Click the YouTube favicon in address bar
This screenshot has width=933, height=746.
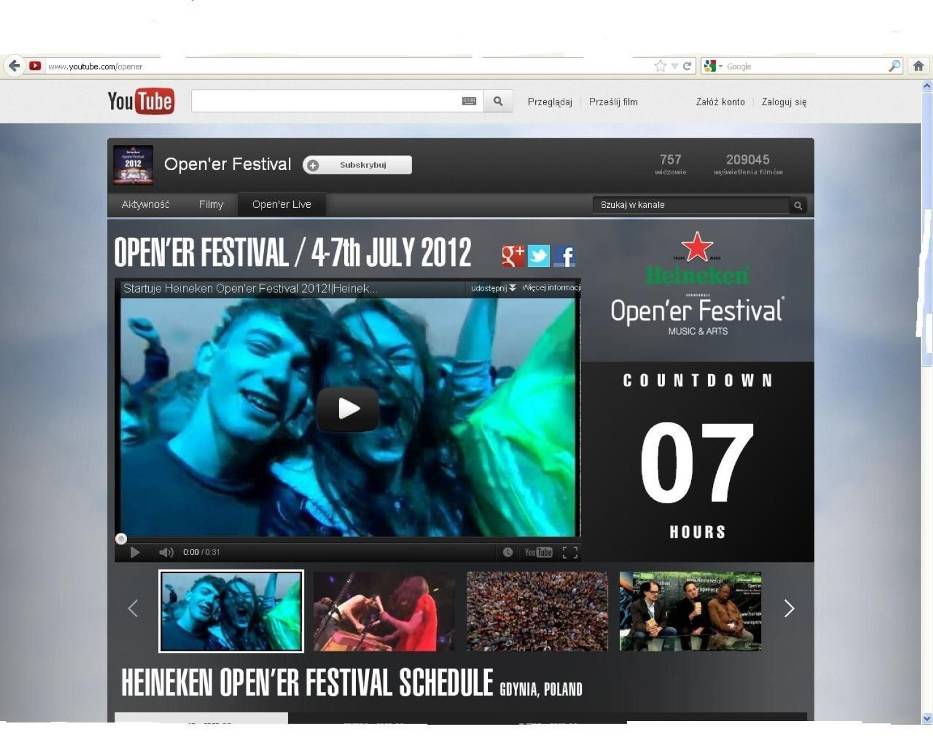(x=35, y=66)
